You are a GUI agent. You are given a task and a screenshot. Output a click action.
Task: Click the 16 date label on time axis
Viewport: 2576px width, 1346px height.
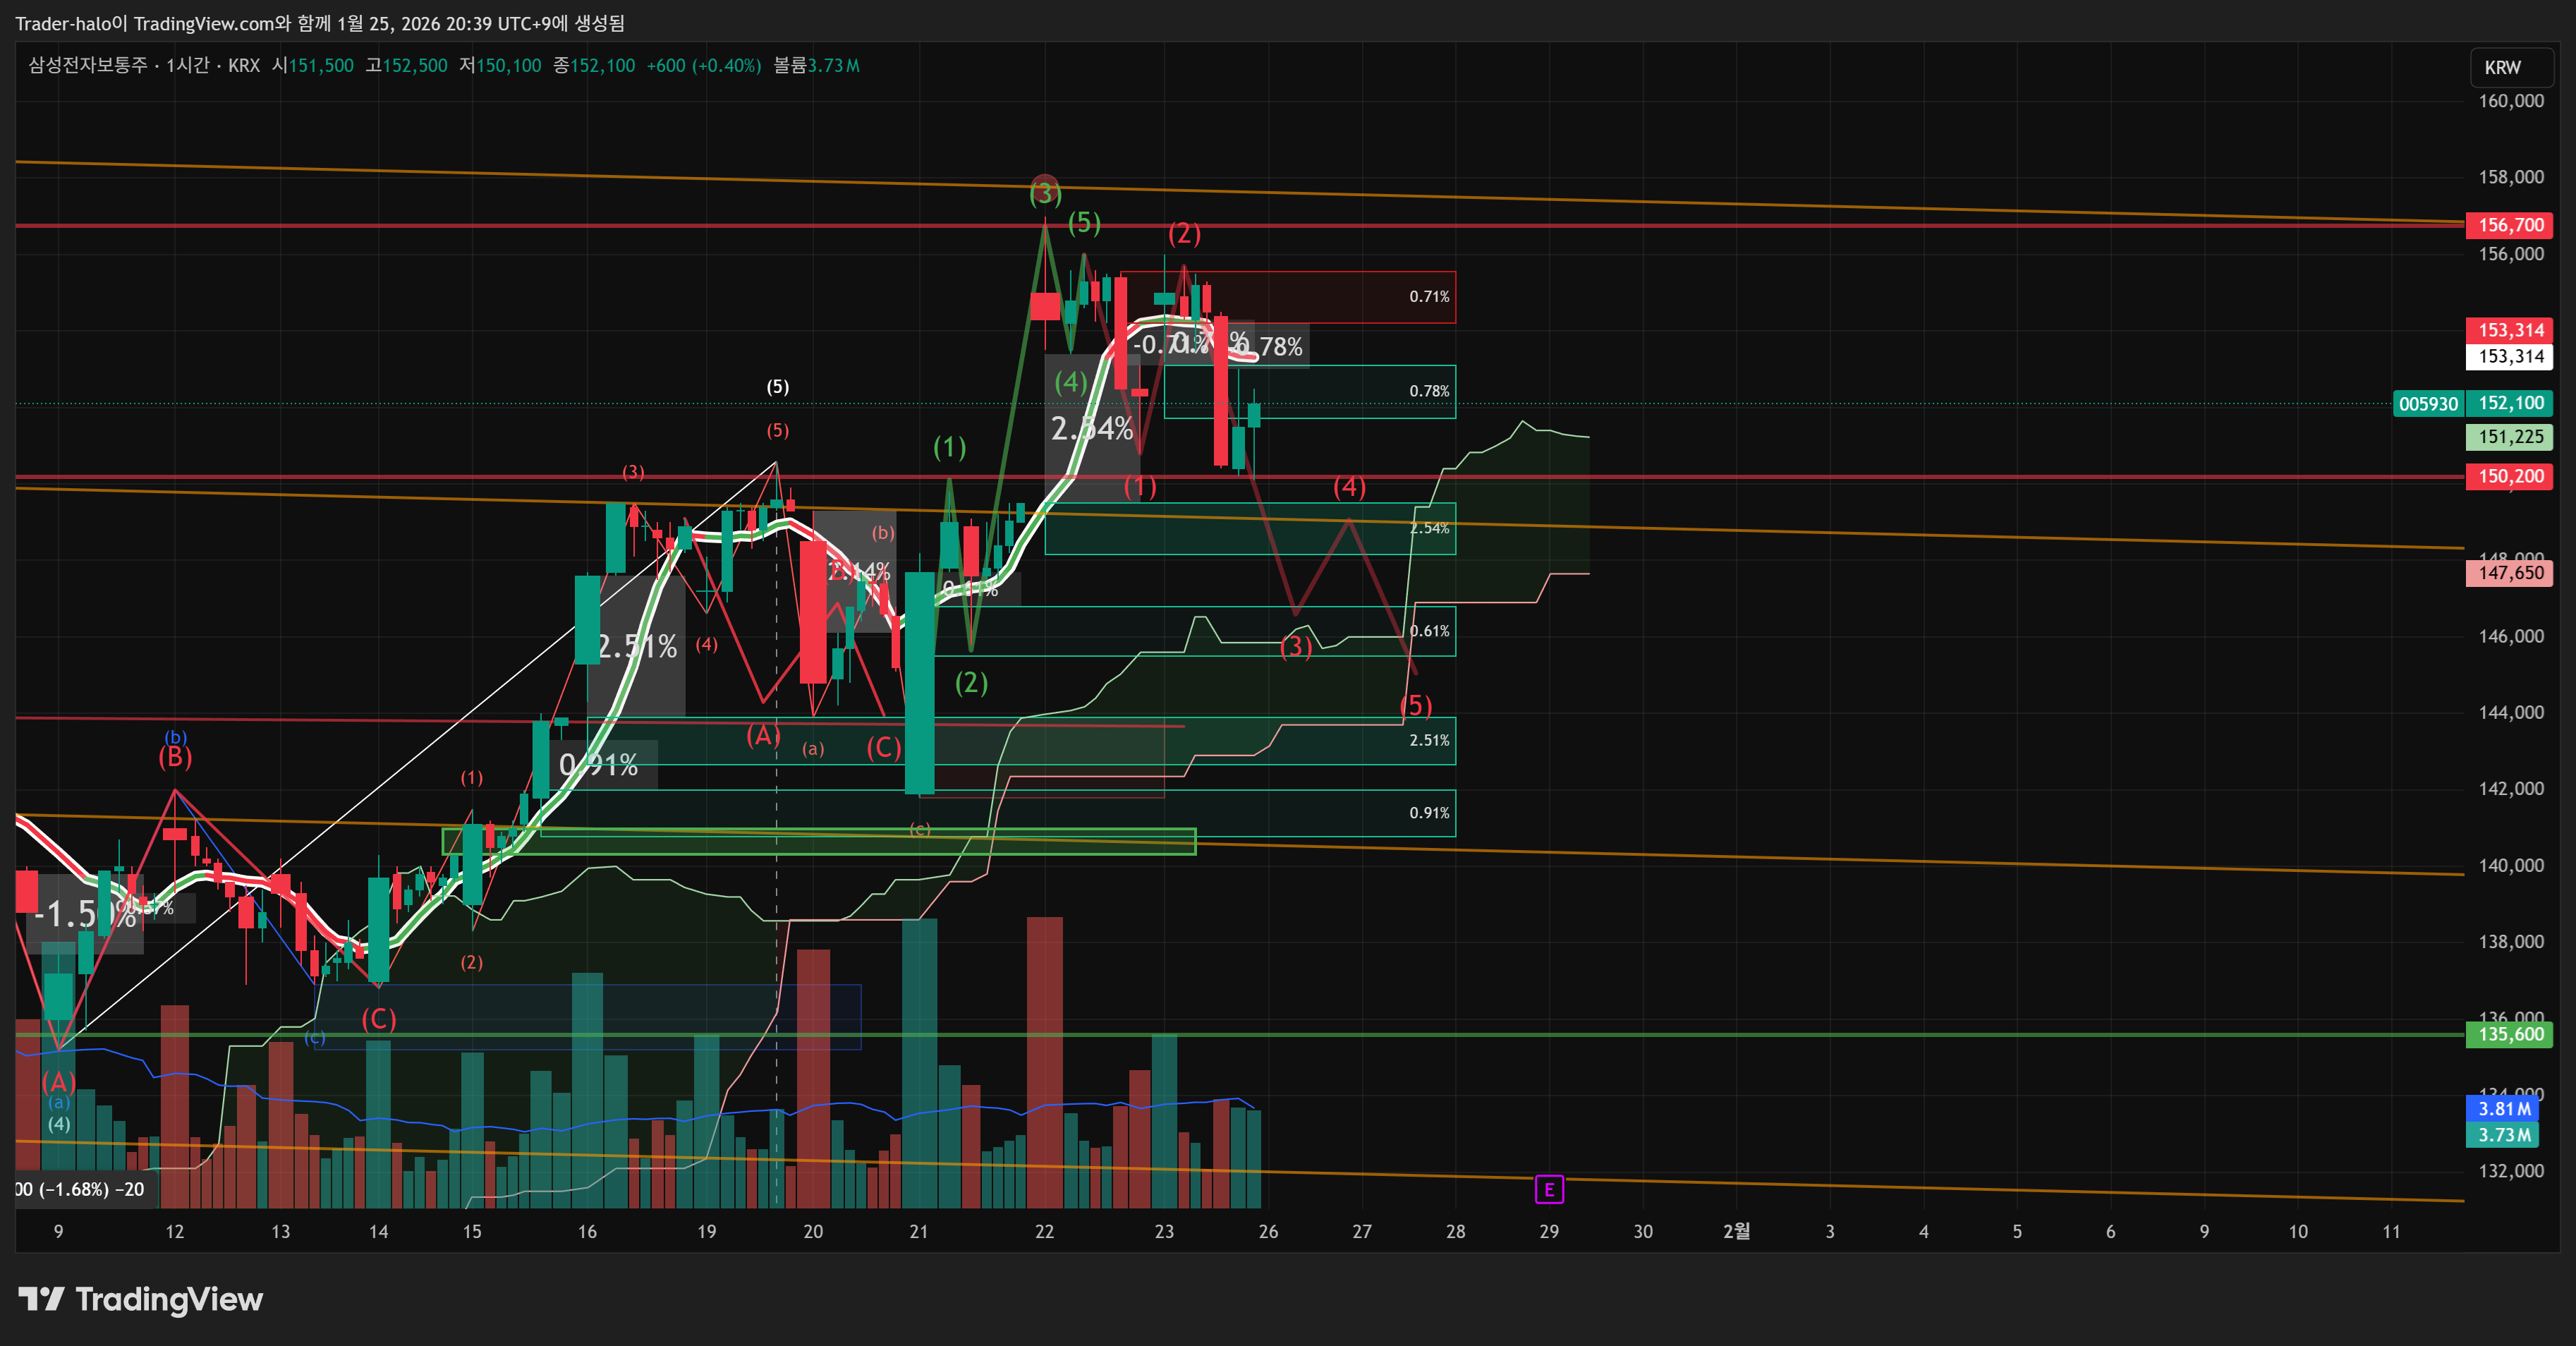pos(587,1232)
